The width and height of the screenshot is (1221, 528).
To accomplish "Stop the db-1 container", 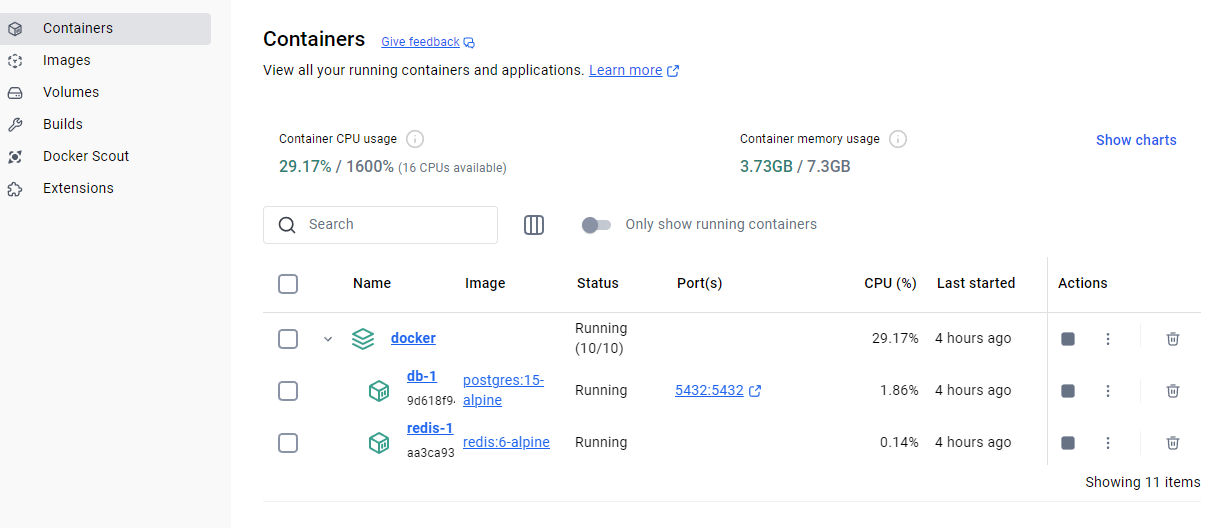I will tap(1068, 391).
